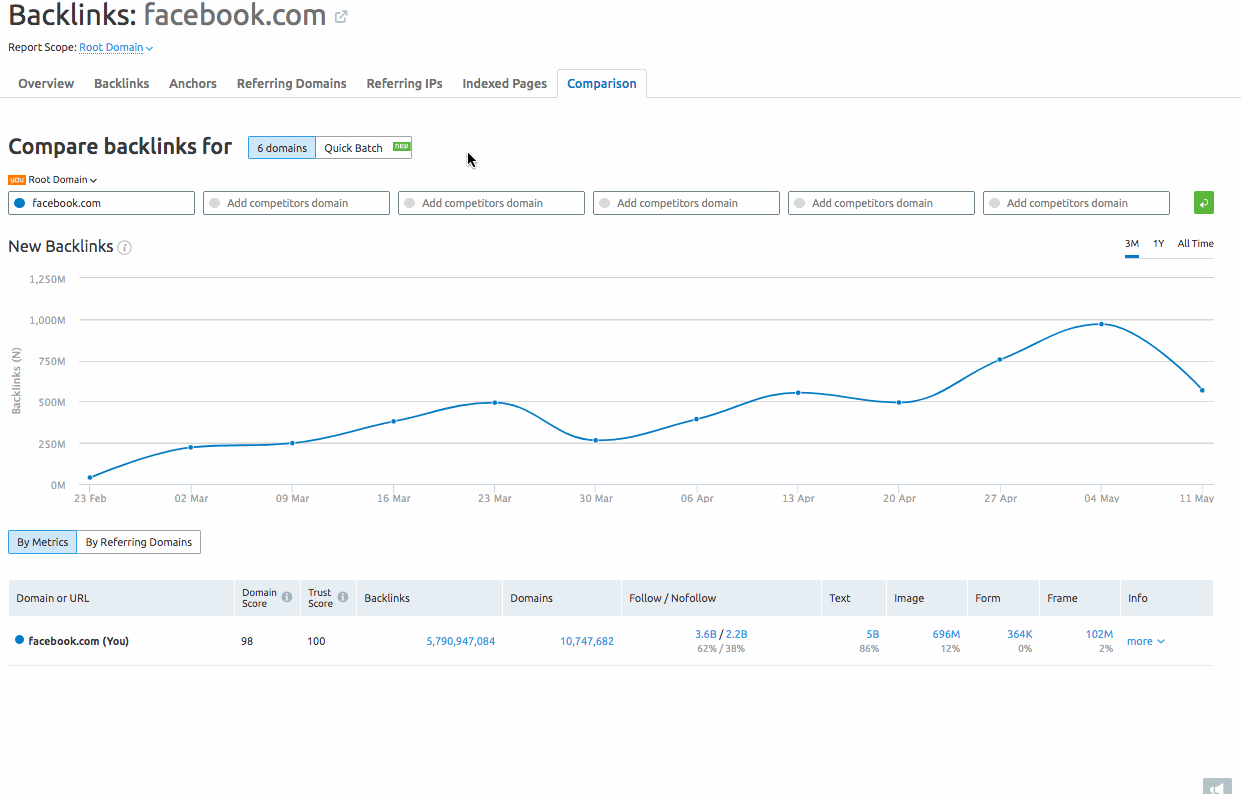
Task: Click the referring domains count 10,747,682
Action: pyautogui.click(x=587, y=640)
